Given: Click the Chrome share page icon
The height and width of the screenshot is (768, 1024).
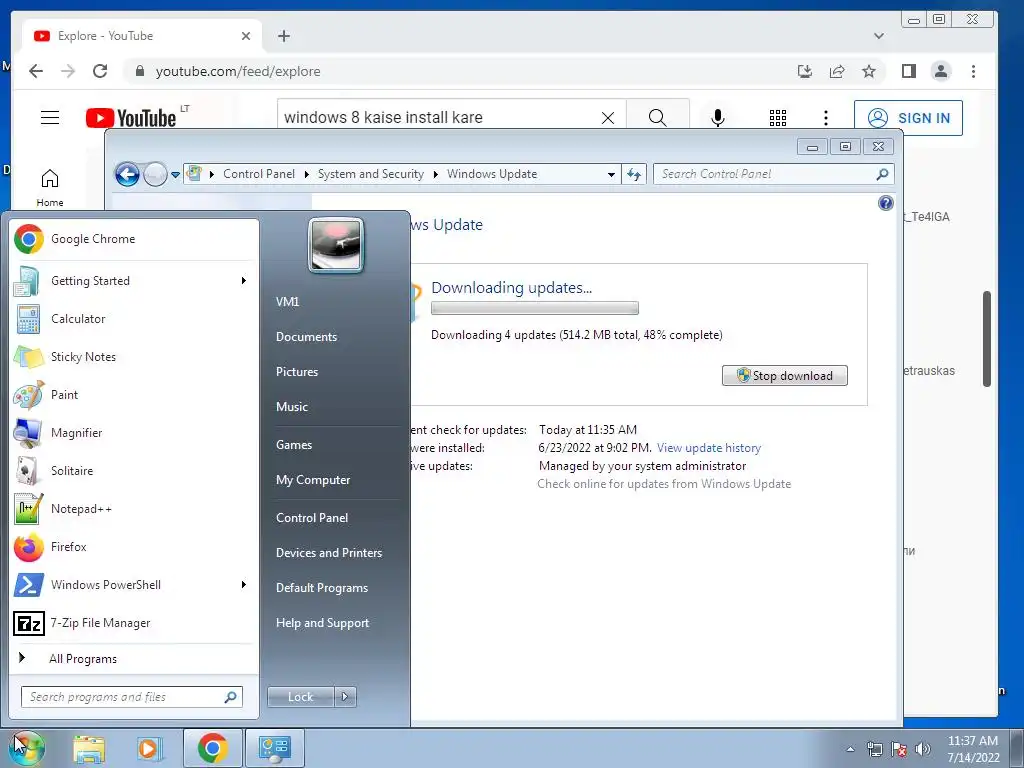Looking at the screenshot, I should (x=837, y=71).
